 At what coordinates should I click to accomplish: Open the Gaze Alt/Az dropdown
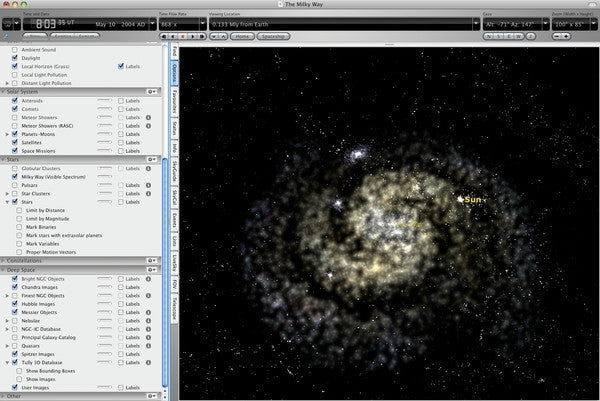[546, 24]
